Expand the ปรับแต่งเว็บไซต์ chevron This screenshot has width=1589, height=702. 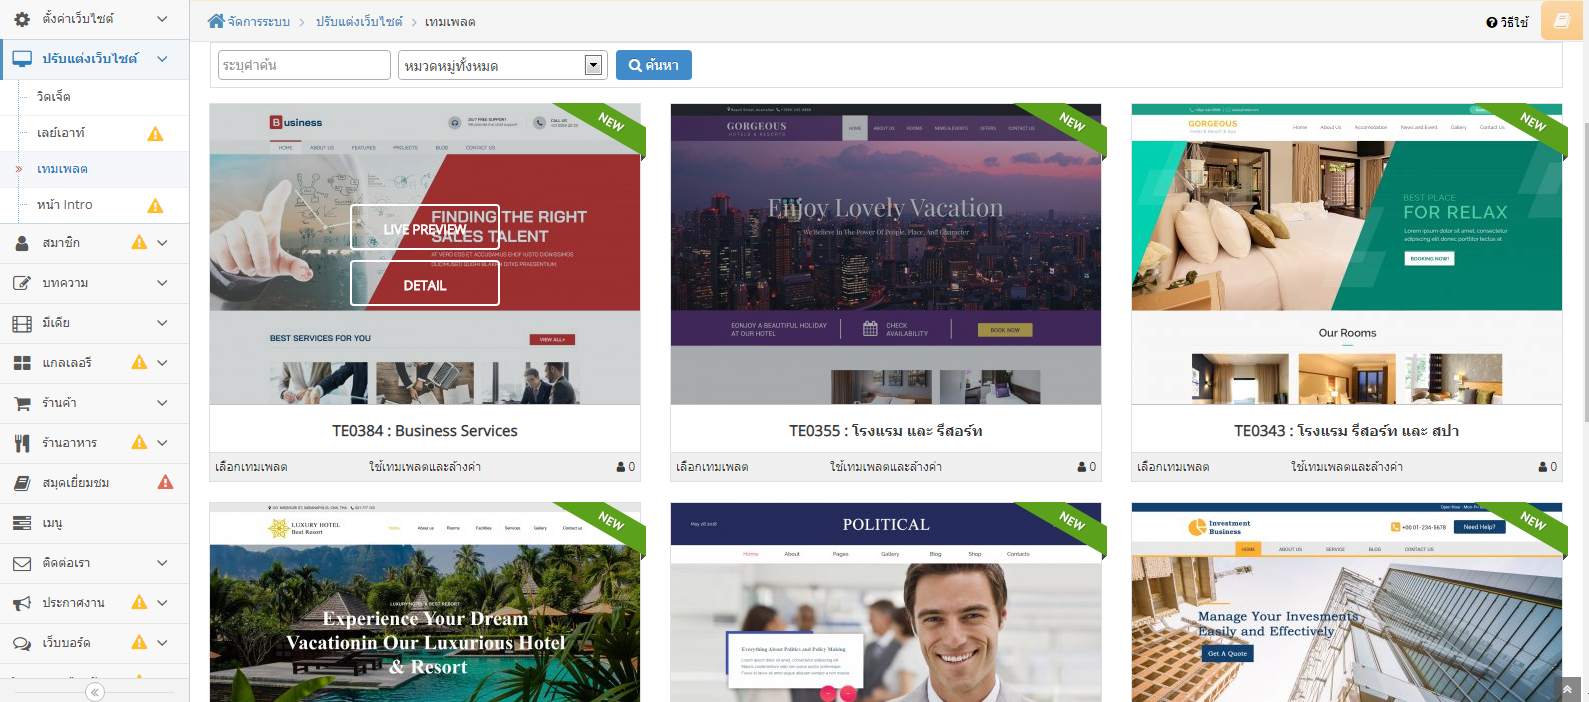click(x=162, y=59)
